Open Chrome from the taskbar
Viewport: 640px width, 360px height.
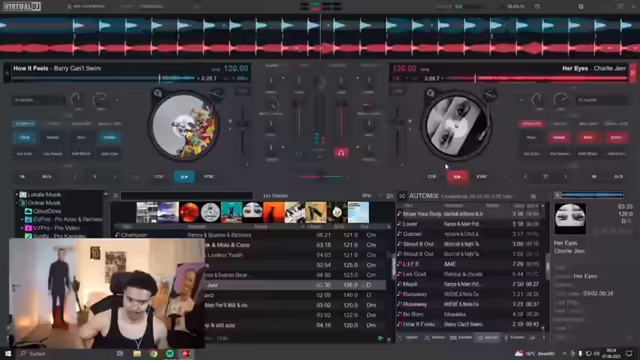coord(153,353)
